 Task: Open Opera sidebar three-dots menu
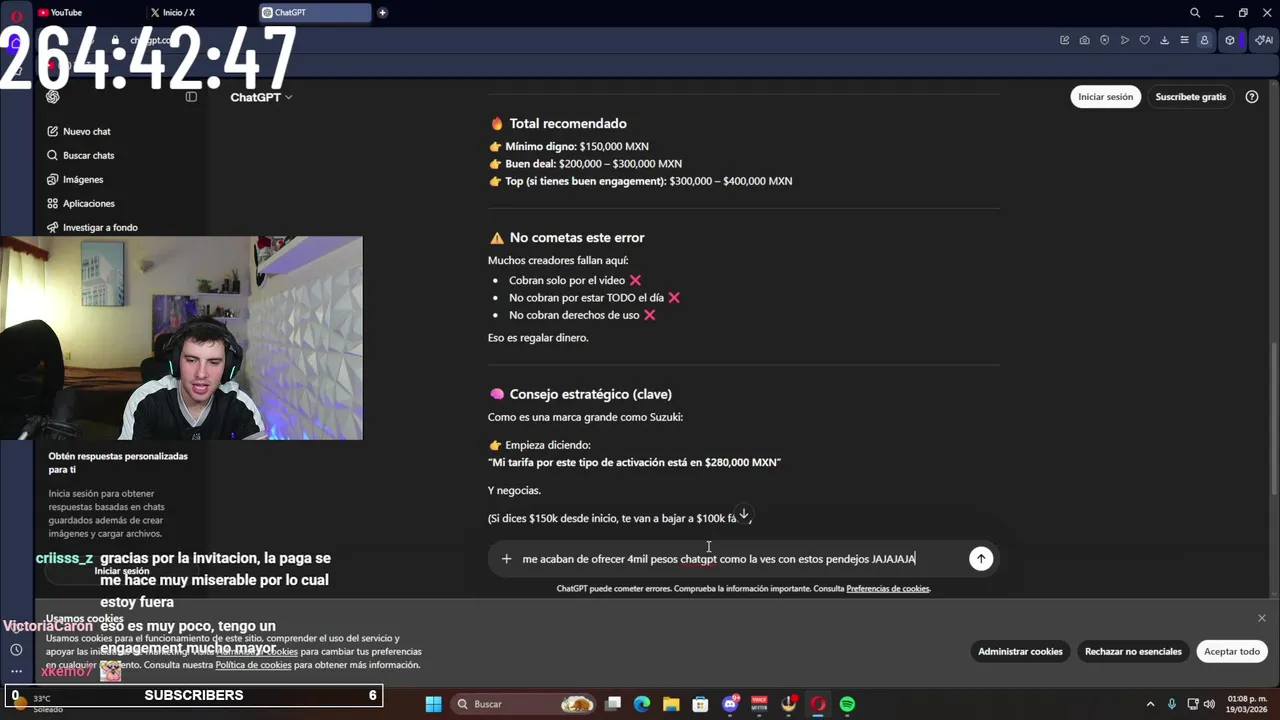[x=16, y=671]
